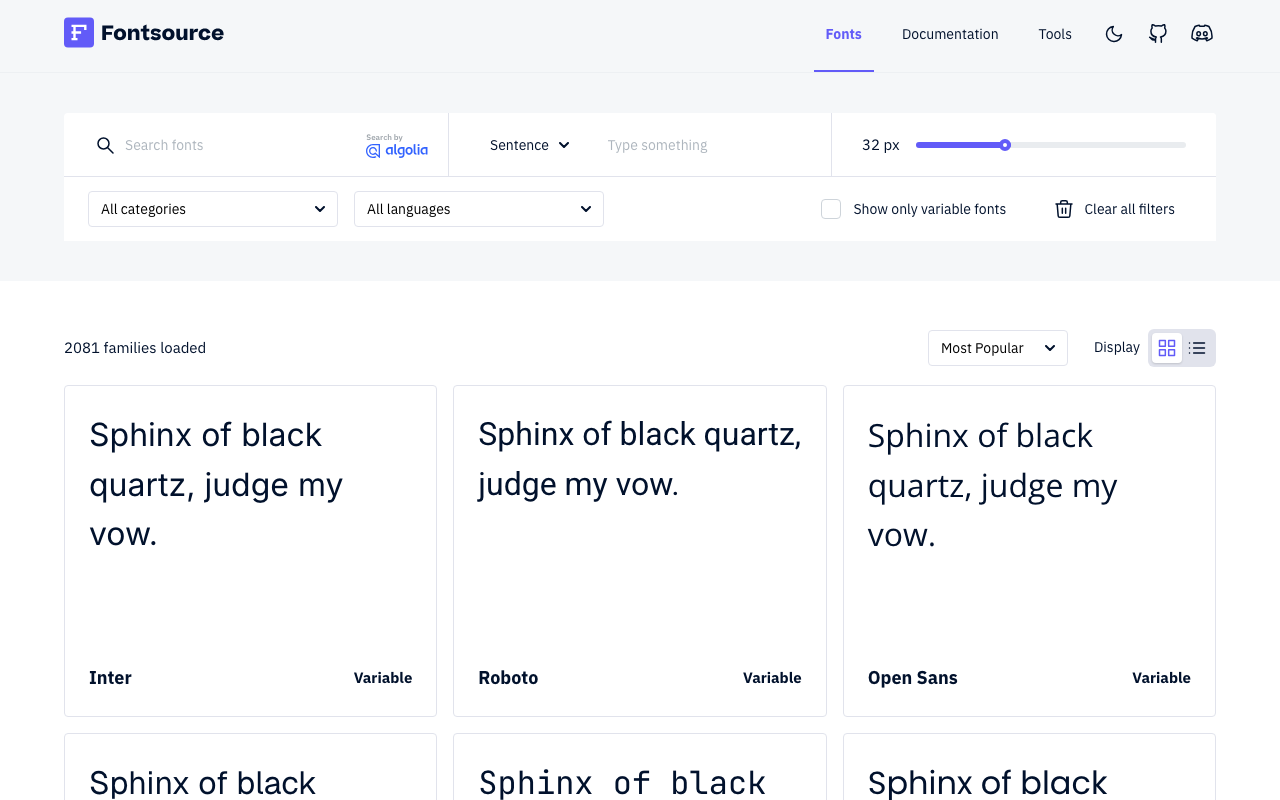The width and height of the screenshot is (1280, 800).
Task: Open the Sentence preview dropdown
Action: pyautogui.click(x=530, y=145)
